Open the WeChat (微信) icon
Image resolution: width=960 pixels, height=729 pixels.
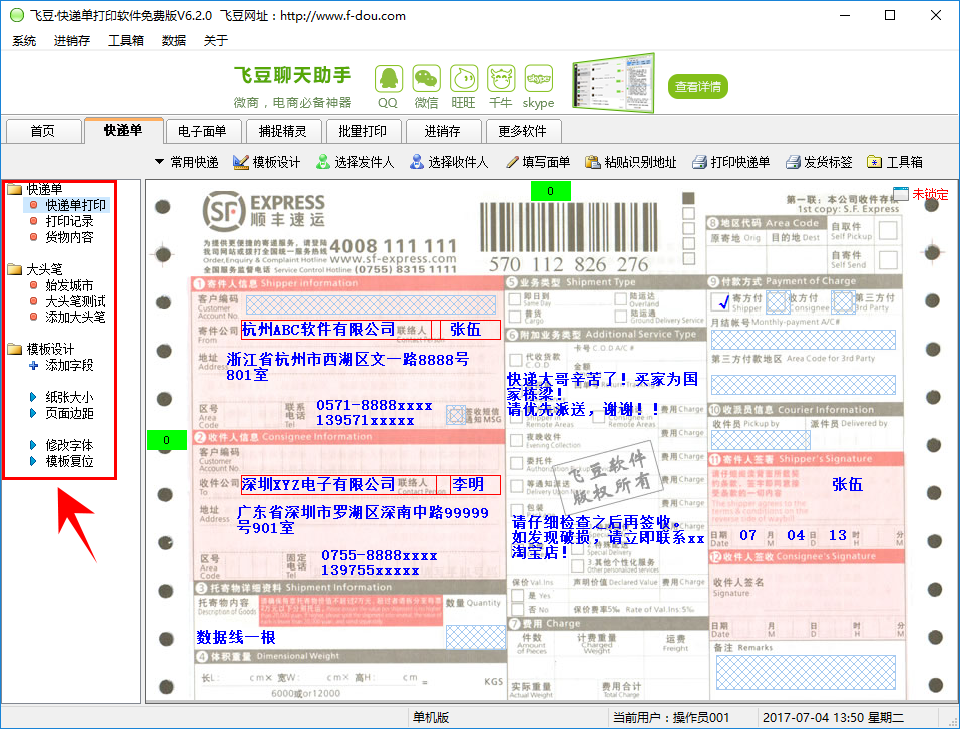point(426,80)
